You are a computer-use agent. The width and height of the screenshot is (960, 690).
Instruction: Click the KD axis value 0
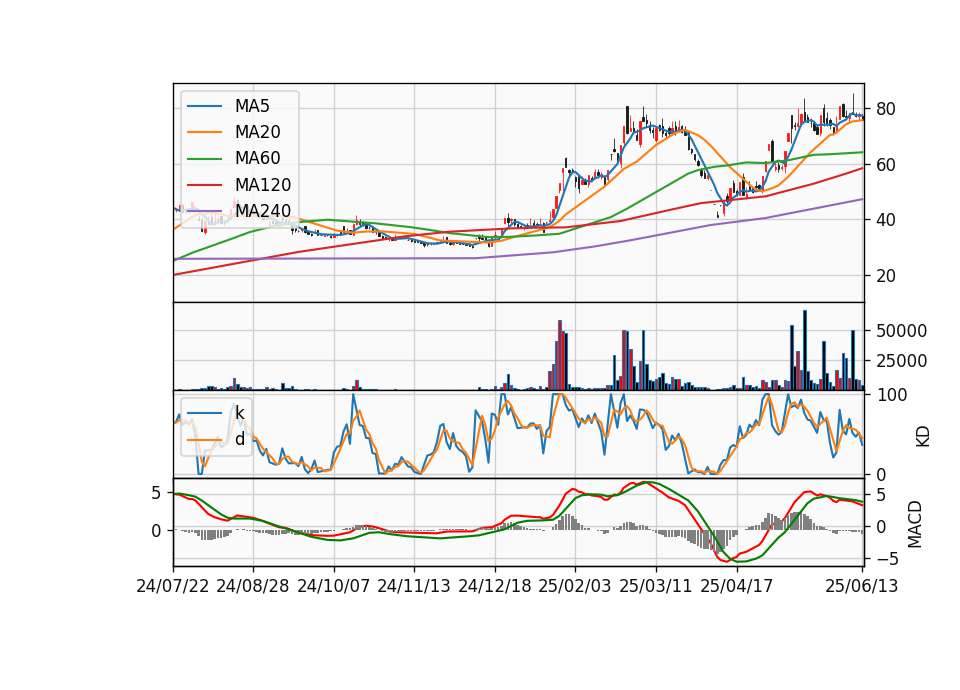click(881, 474)
